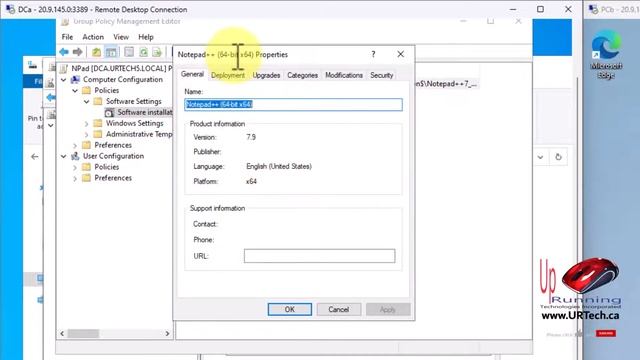Minimize the Remote Desktop Connection window
The image size is (640, 360).
click(513, 9)
